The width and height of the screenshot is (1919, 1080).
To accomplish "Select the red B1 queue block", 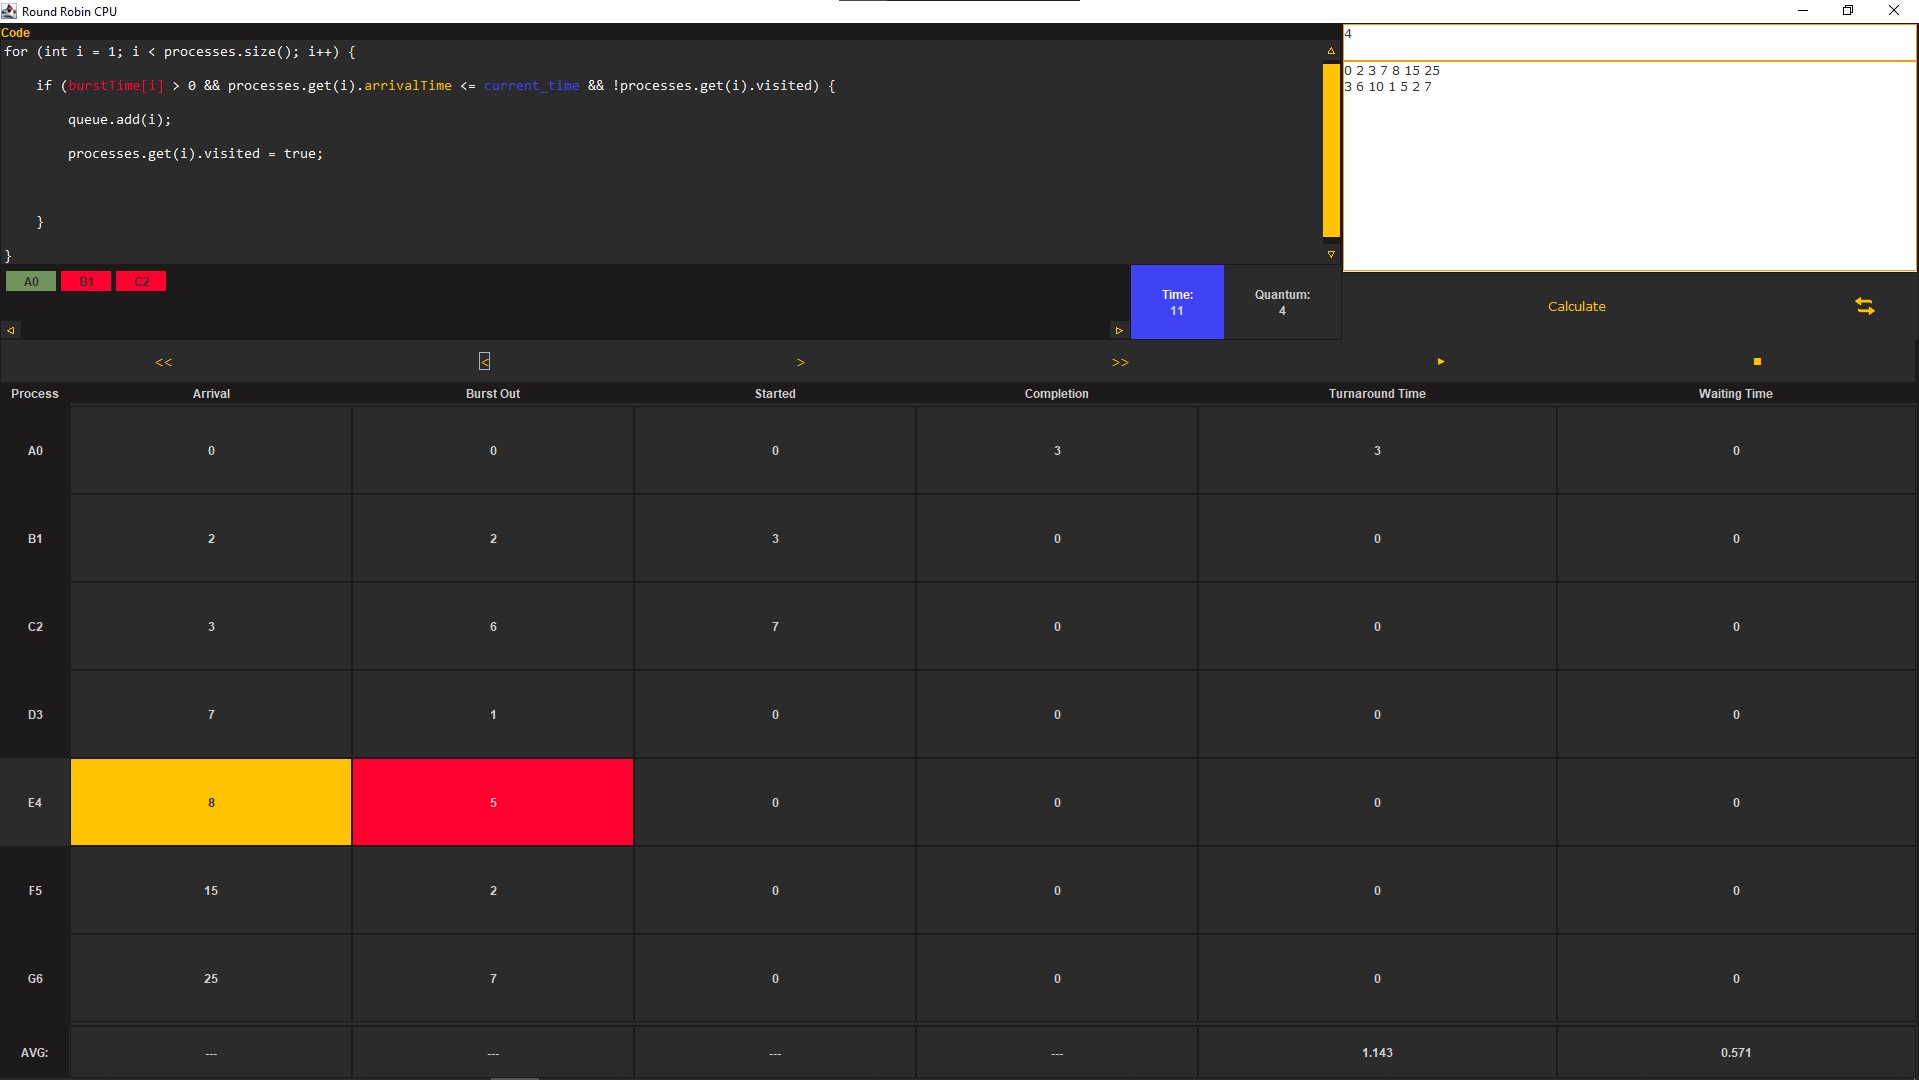I will [x=86, y=282].
